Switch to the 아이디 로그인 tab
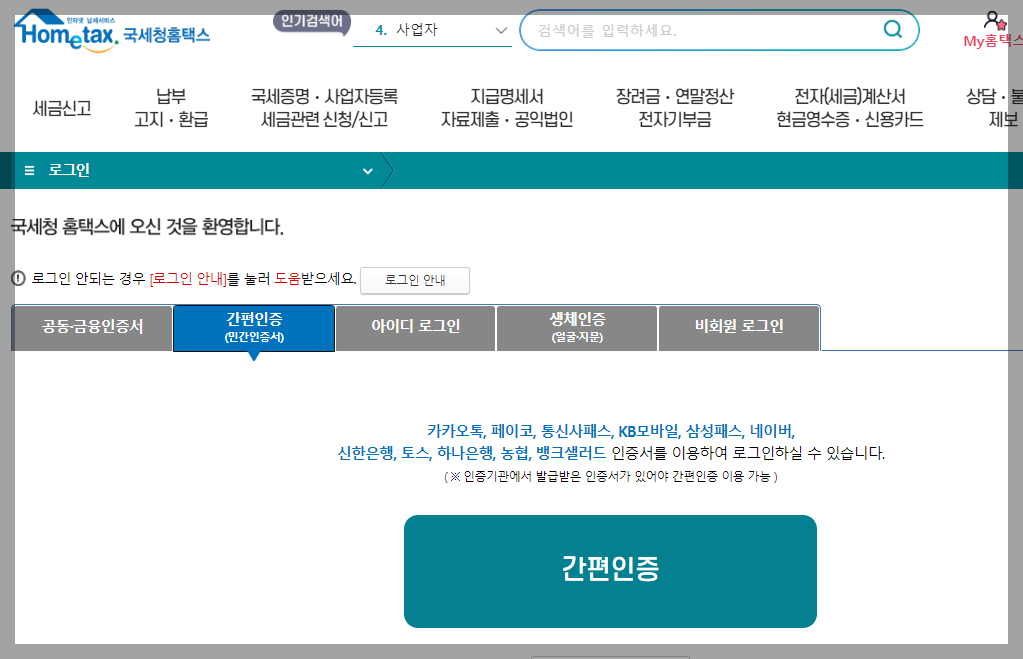Screen dimensions: 1023x659 414,327
